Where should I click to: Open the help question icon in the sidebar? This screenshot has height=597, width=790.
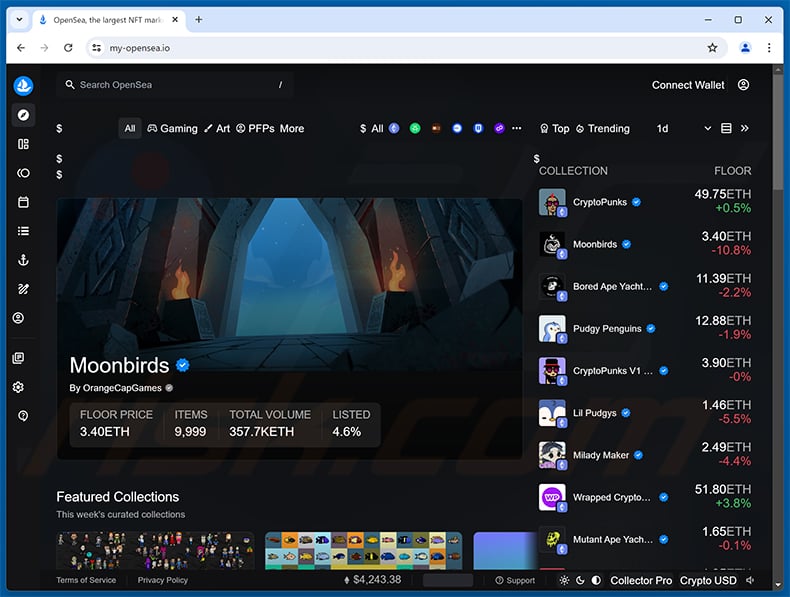coord(23,416)
